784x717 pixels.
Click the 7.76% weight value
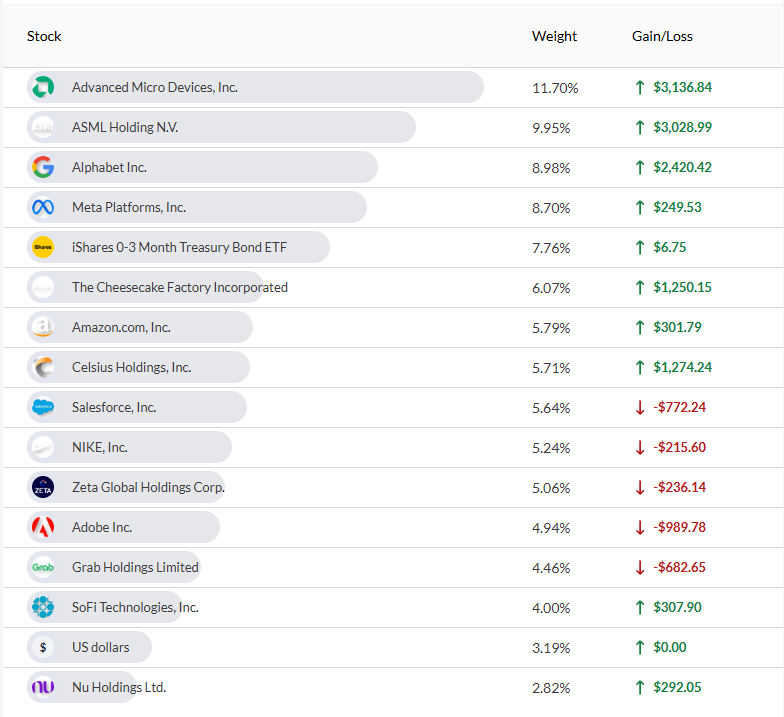551,248
